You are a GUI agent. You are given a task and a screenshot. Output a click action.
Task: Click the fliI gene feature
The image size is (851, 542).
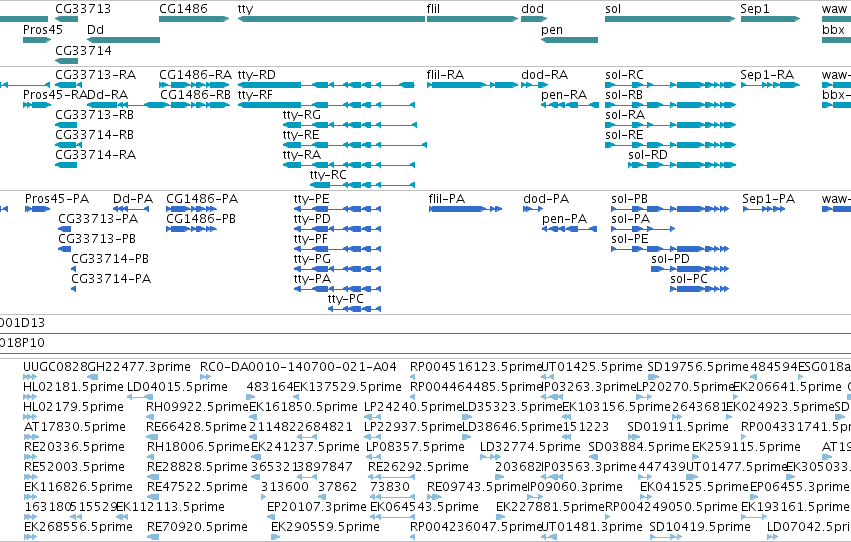473,19
